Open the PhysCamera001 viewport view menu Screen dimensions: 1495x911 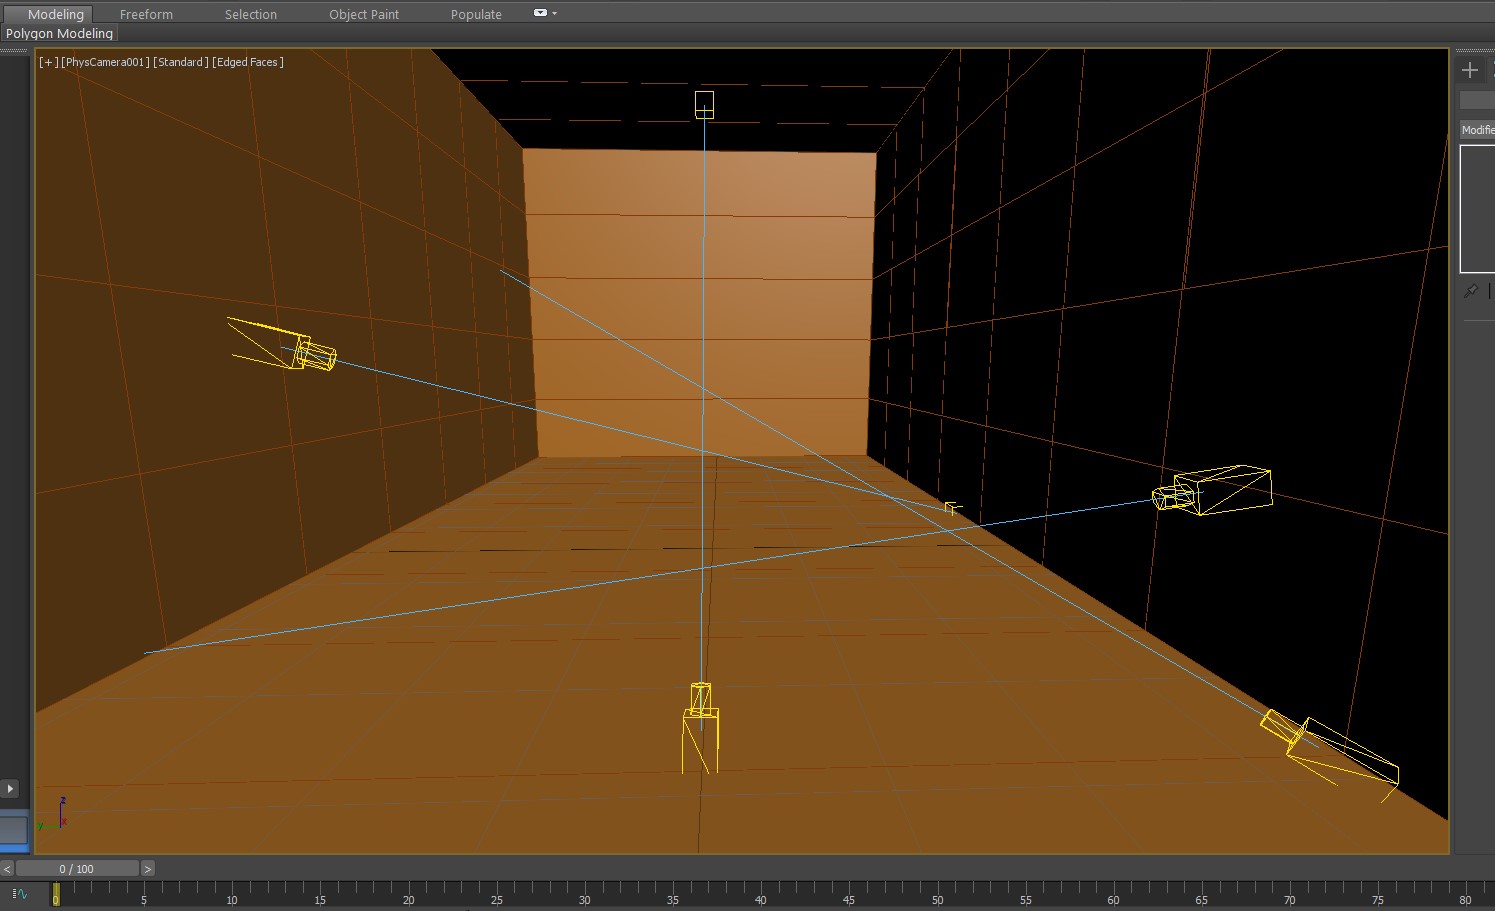tap(106, 62)
